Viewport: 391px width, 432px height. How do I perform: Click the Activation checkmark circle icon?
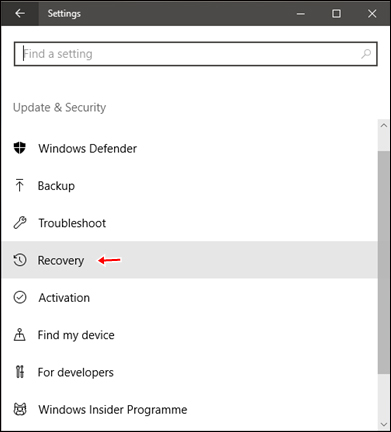pyautogui.click(x=20, y=297)
